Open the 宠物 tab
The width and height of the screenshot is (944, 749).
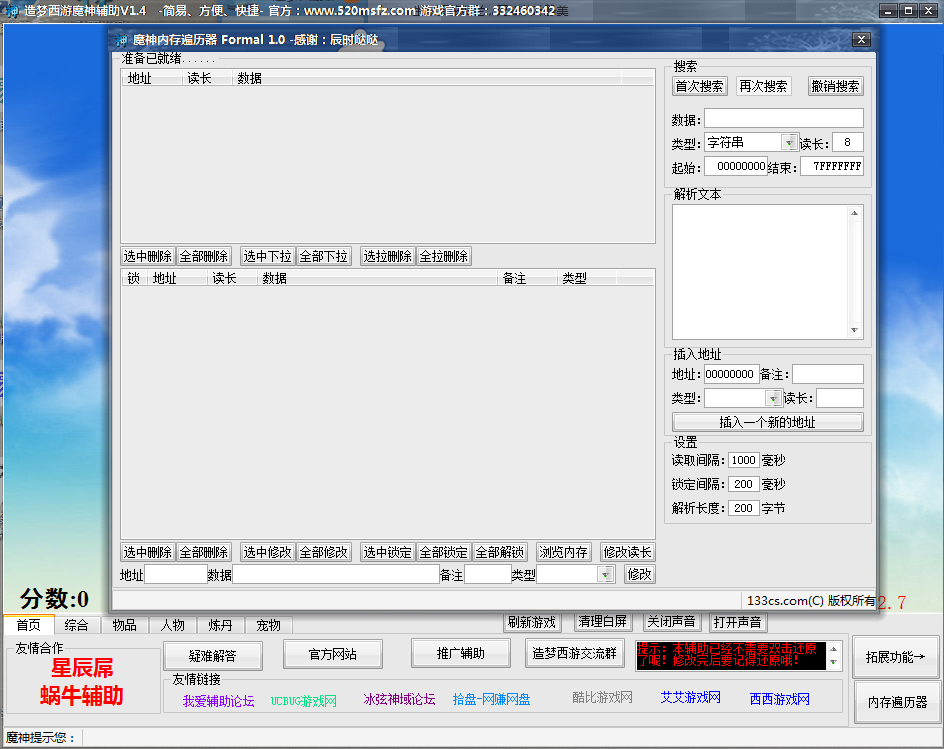pos(269,625)
